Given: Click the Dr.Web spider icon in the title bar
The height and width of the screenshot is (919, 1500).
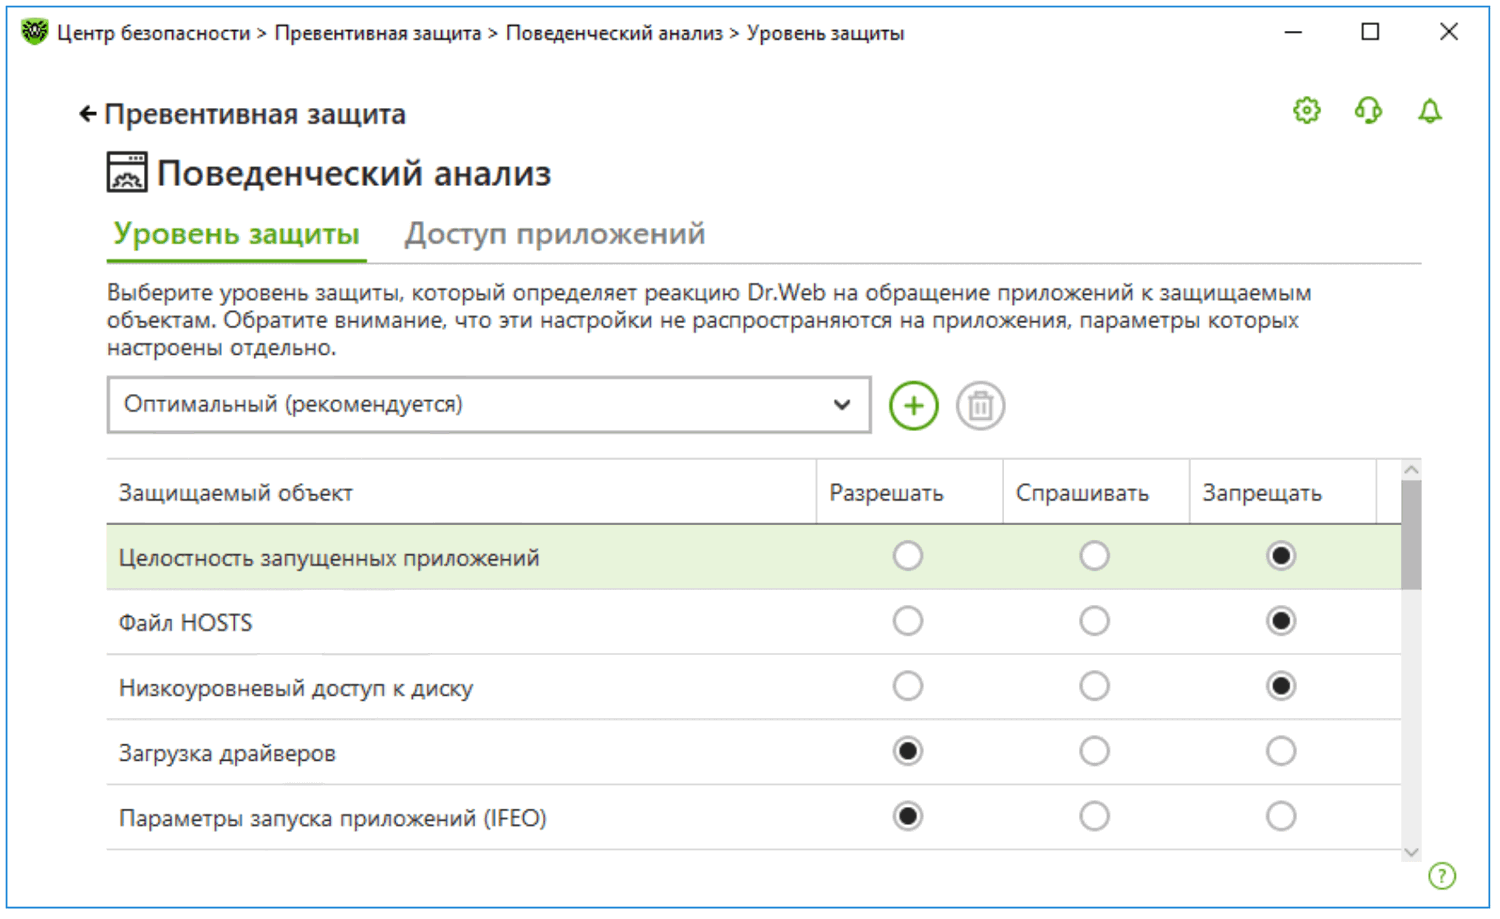Looking at the screenshot, I should (34, 32).
